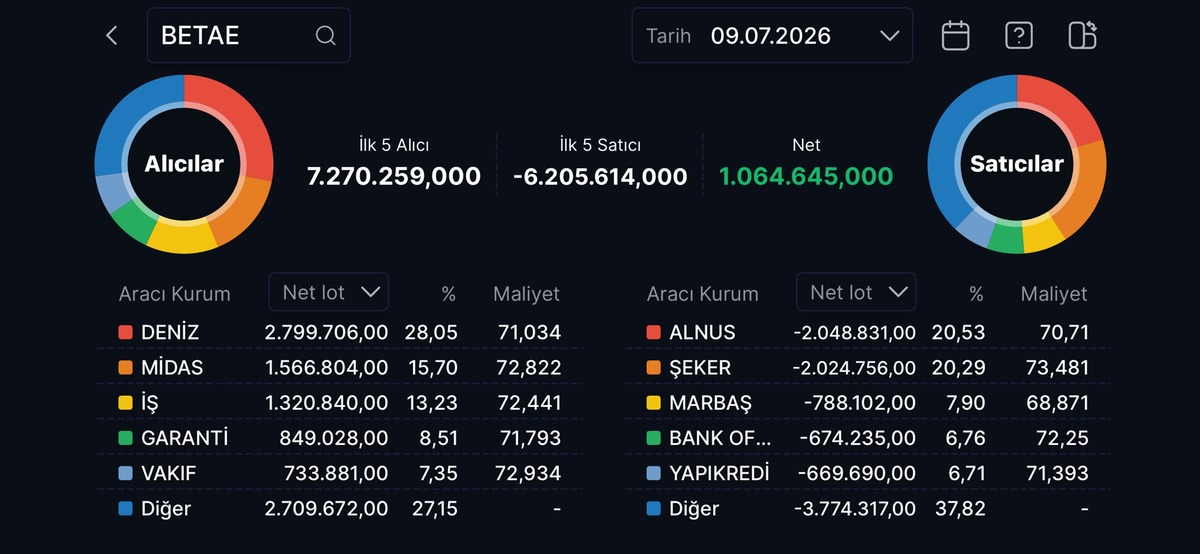Click the Alıcılar donut chart

click(184, 163)
